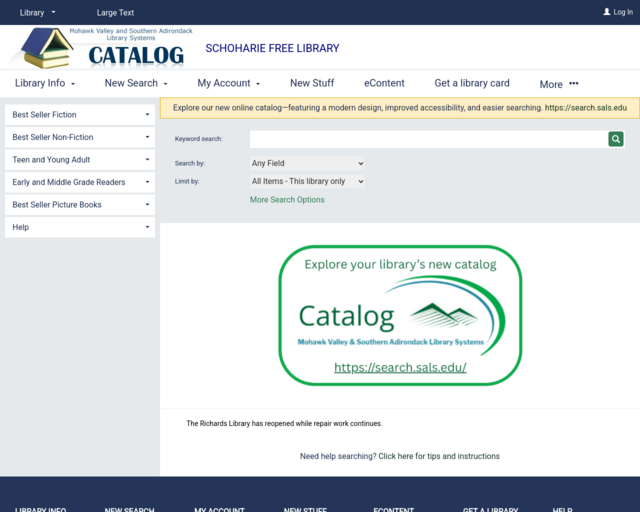This screenshot has height=512, width=640.
Task: Expand the Best Seller Picture Books panel
Action: pos(80,205)
